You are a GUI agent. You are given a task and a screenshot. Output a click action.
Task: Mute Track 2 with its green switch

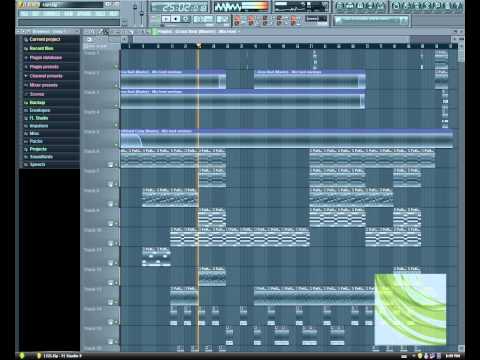click(x=116, y=86)
